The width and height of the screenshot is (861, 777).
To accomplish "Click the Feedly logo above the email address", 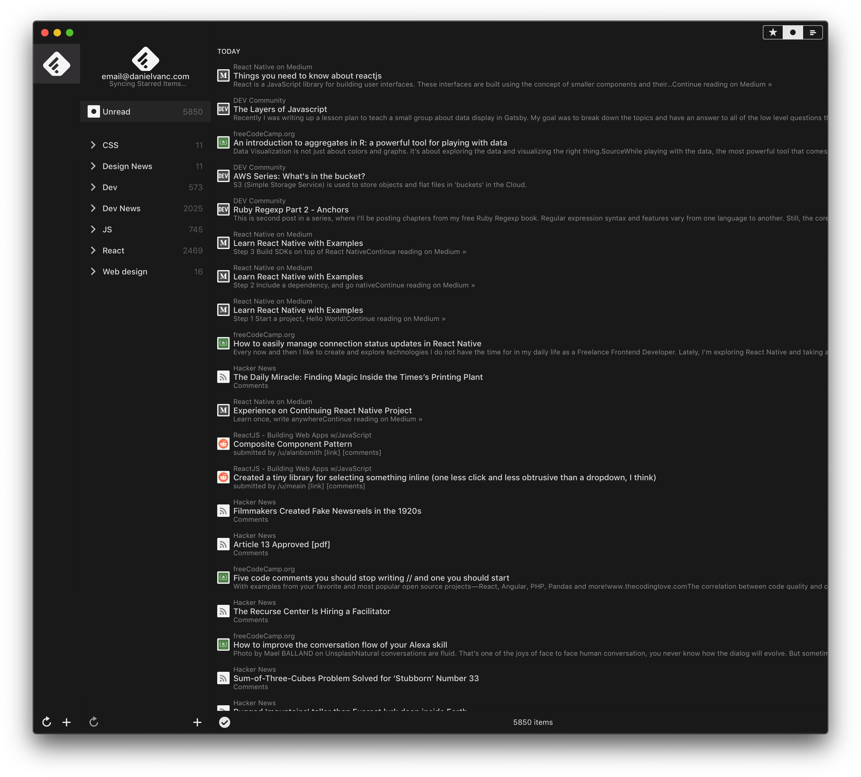I will (146, 59).
